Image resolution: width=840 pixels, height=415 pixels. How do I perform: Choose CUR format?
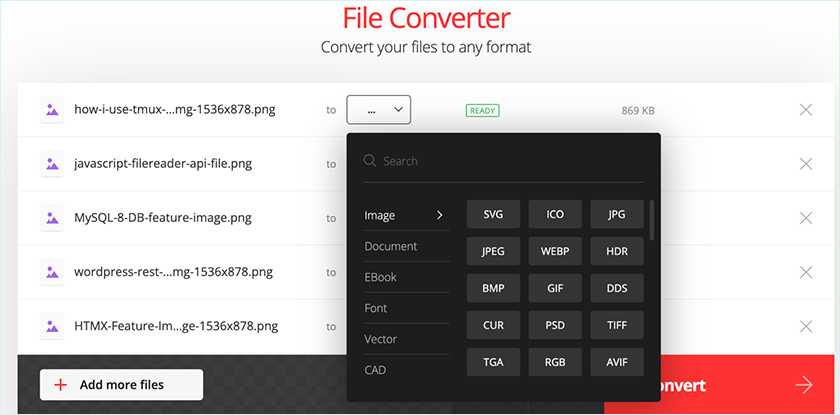coord(493,325)
